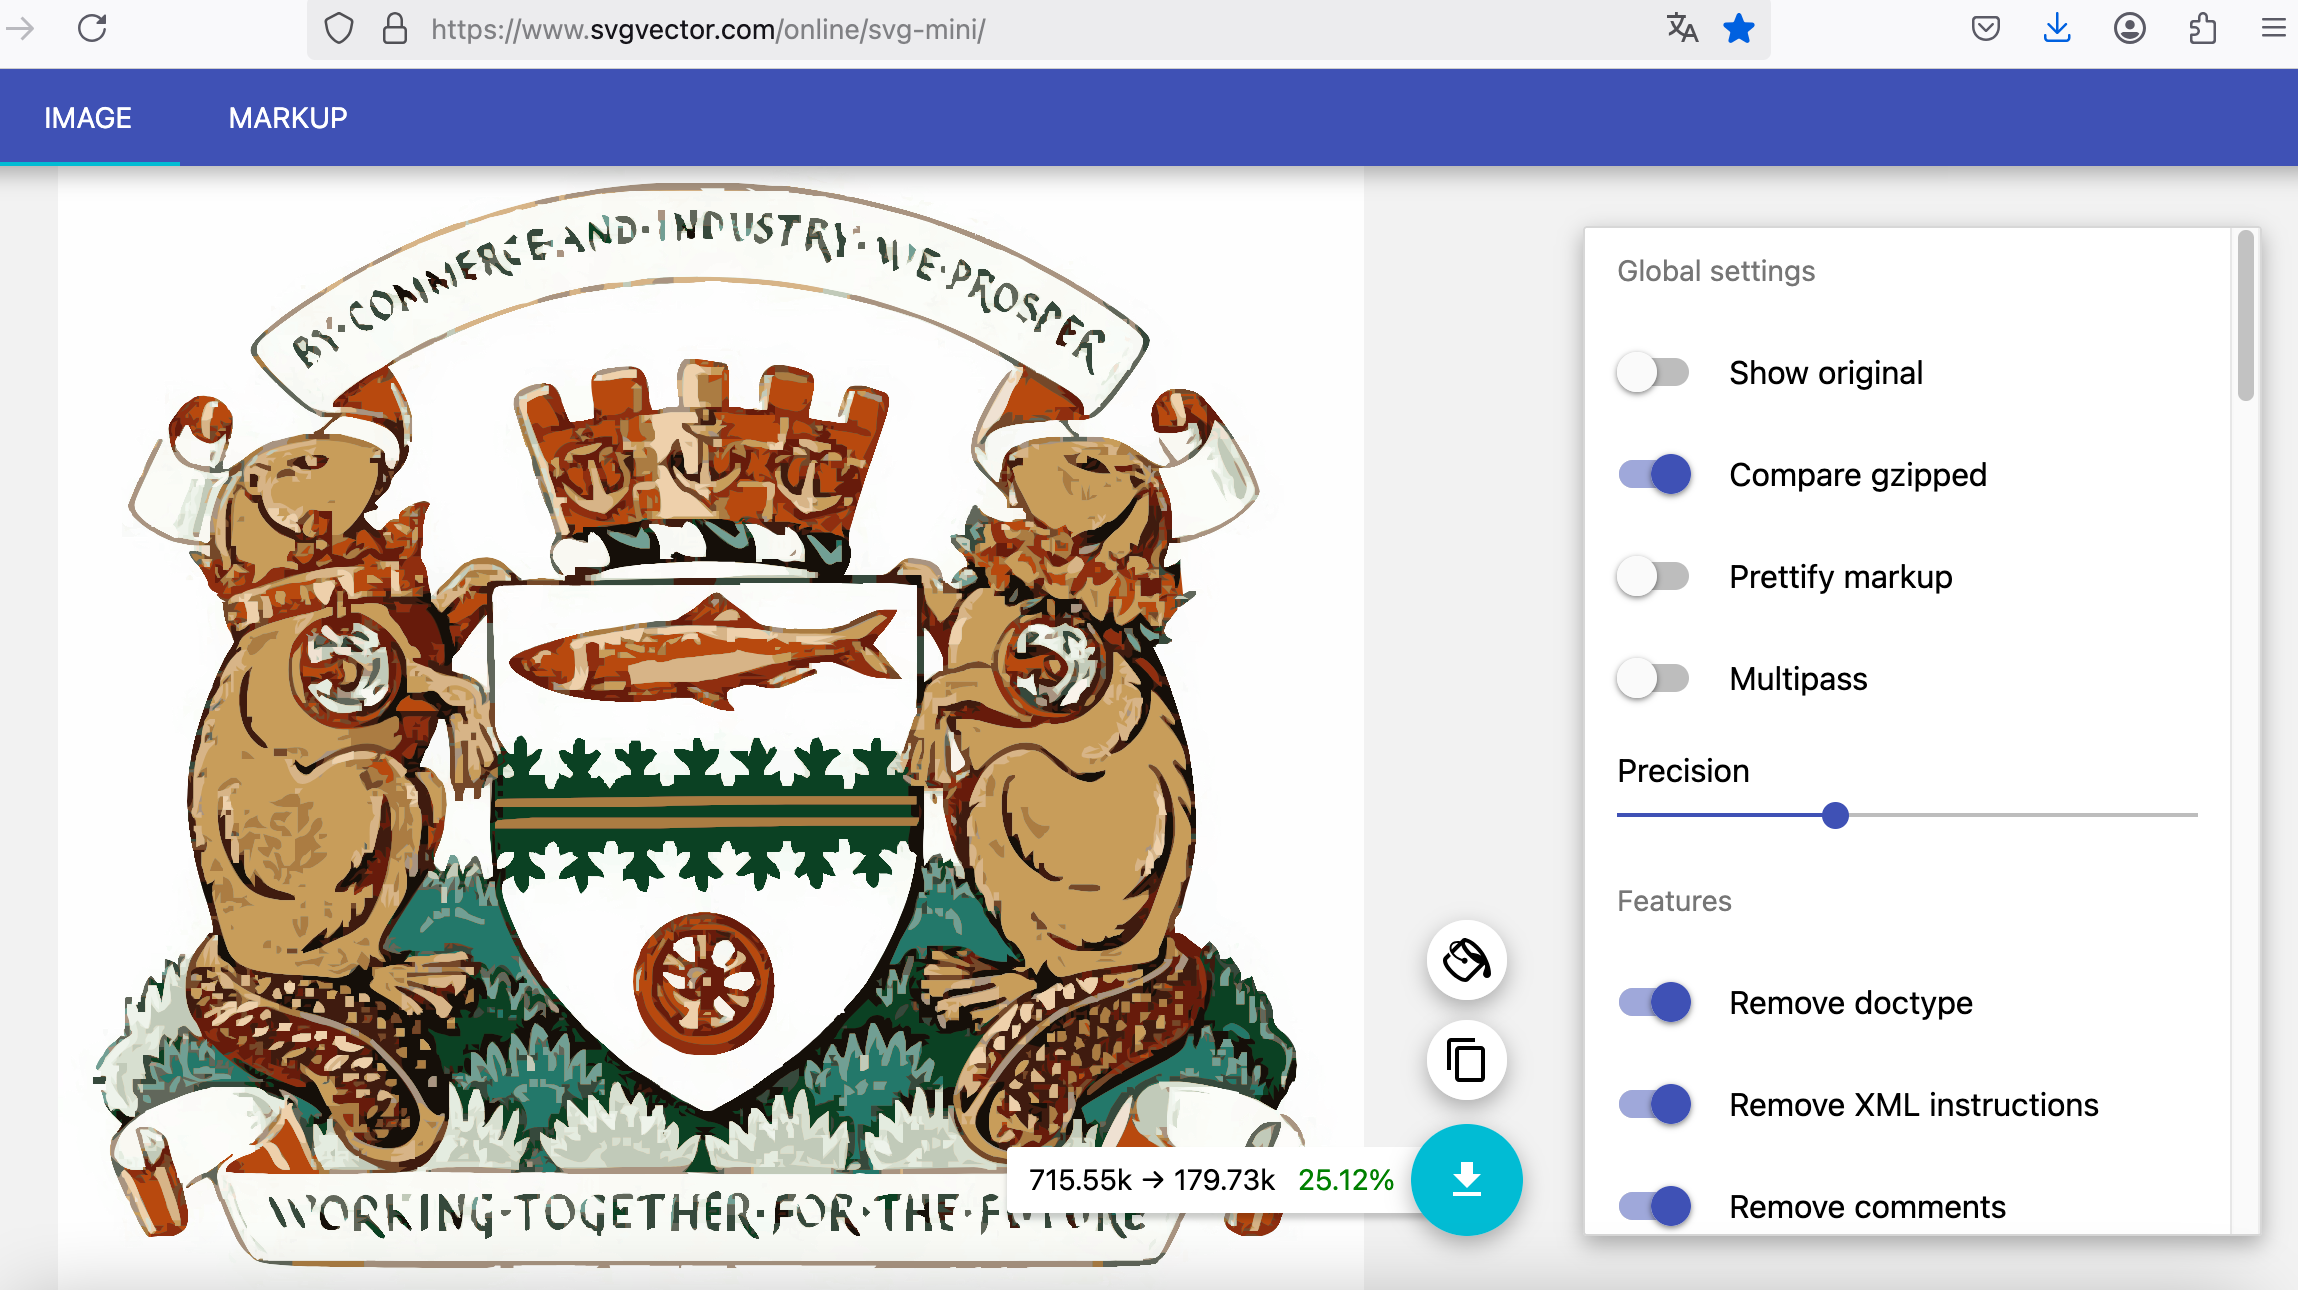Open the browser downloads panel

click(x=2057, y=28)
